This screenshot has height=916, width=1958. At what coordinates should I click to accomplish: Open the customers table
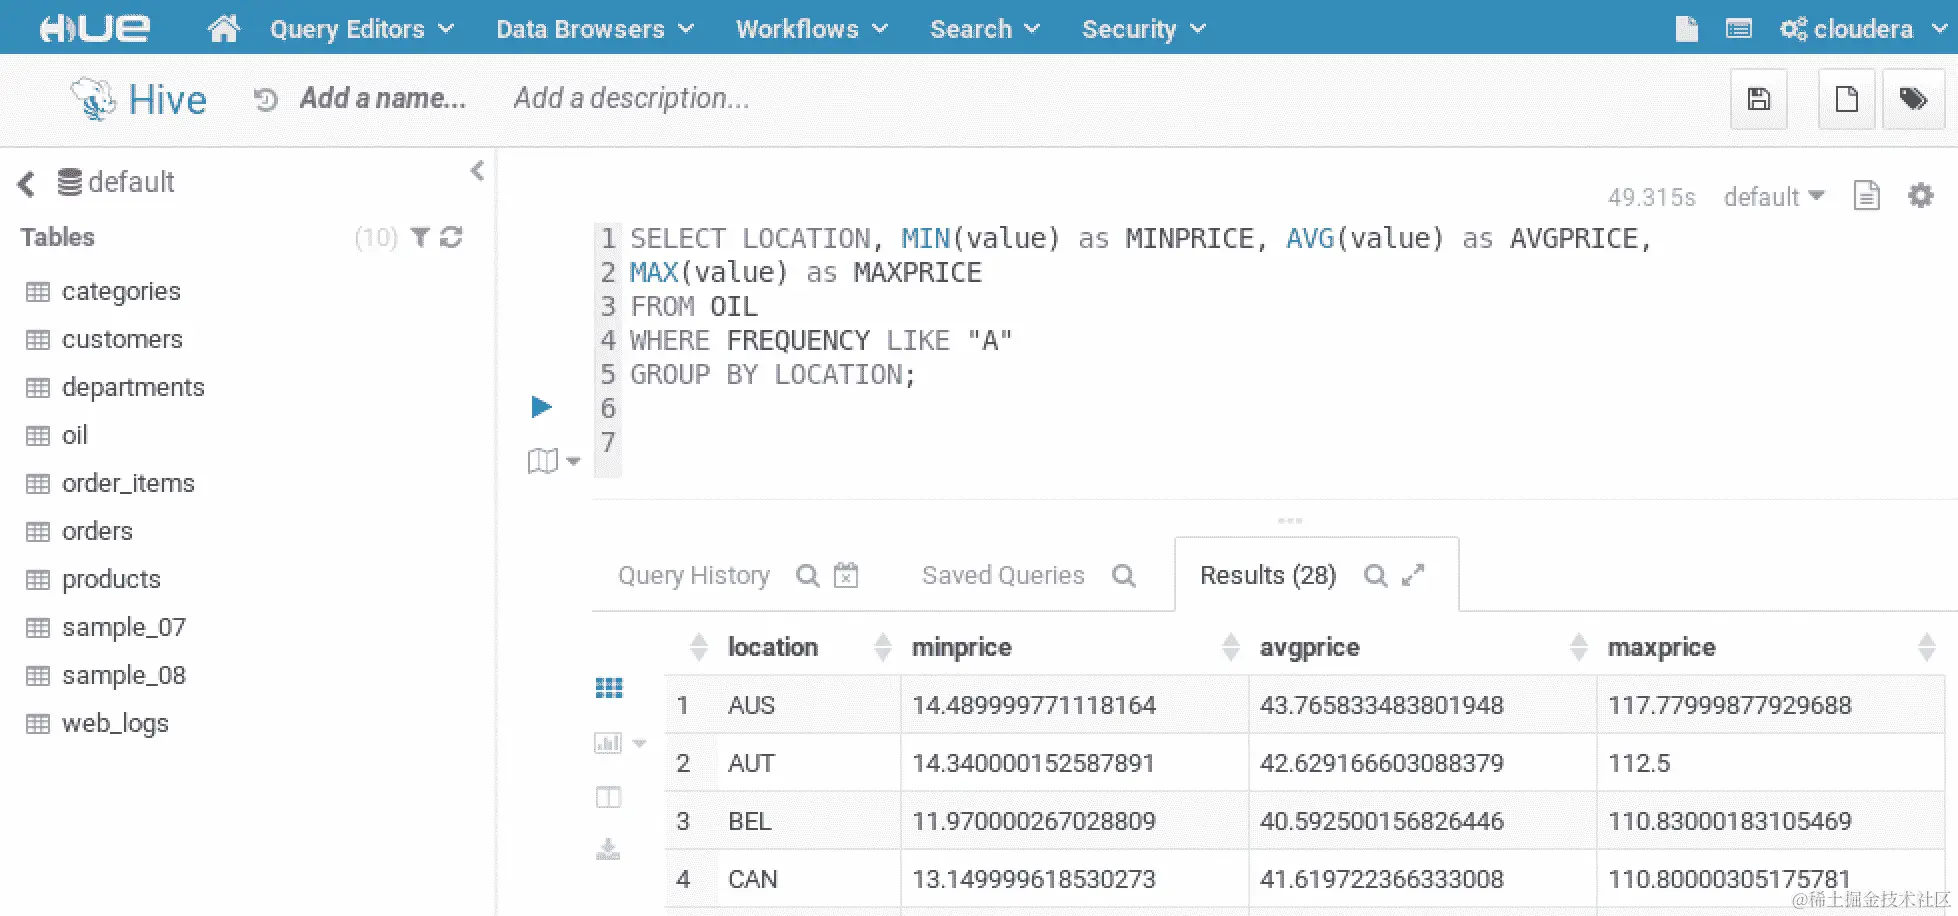pyautogui.click(x=122, y=340)
